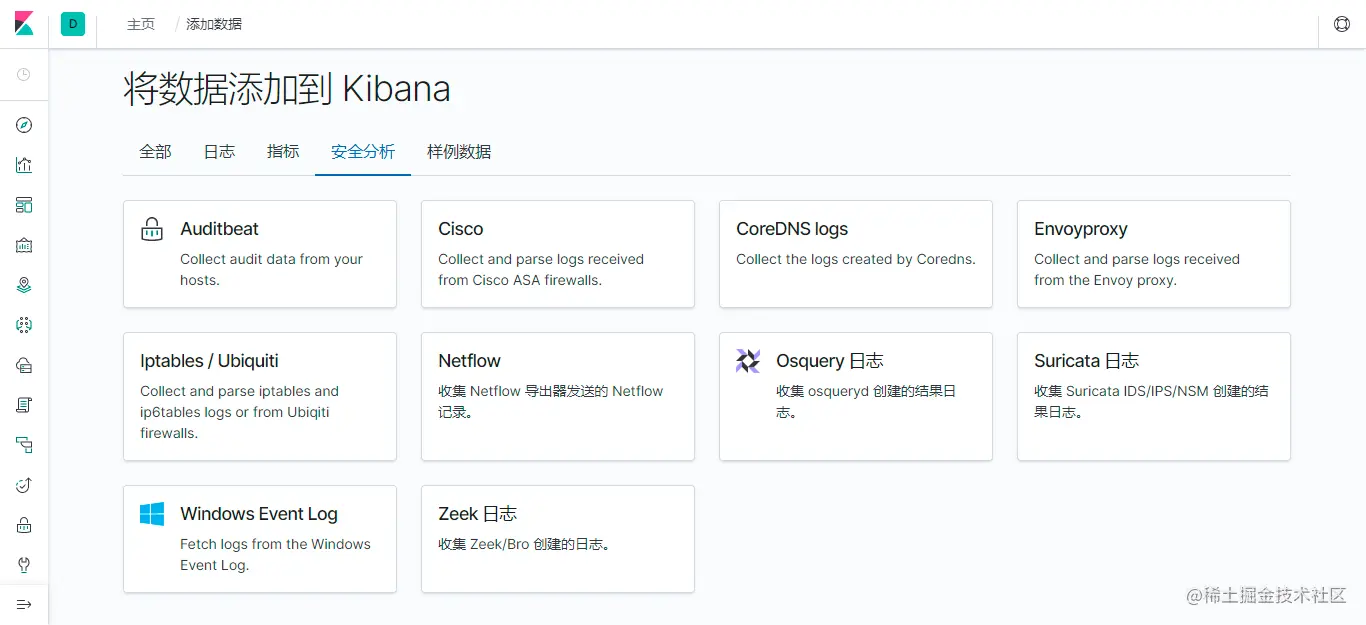
Task: Open the Dashboard icon in sidebar
Action: (x=24, y=205)
